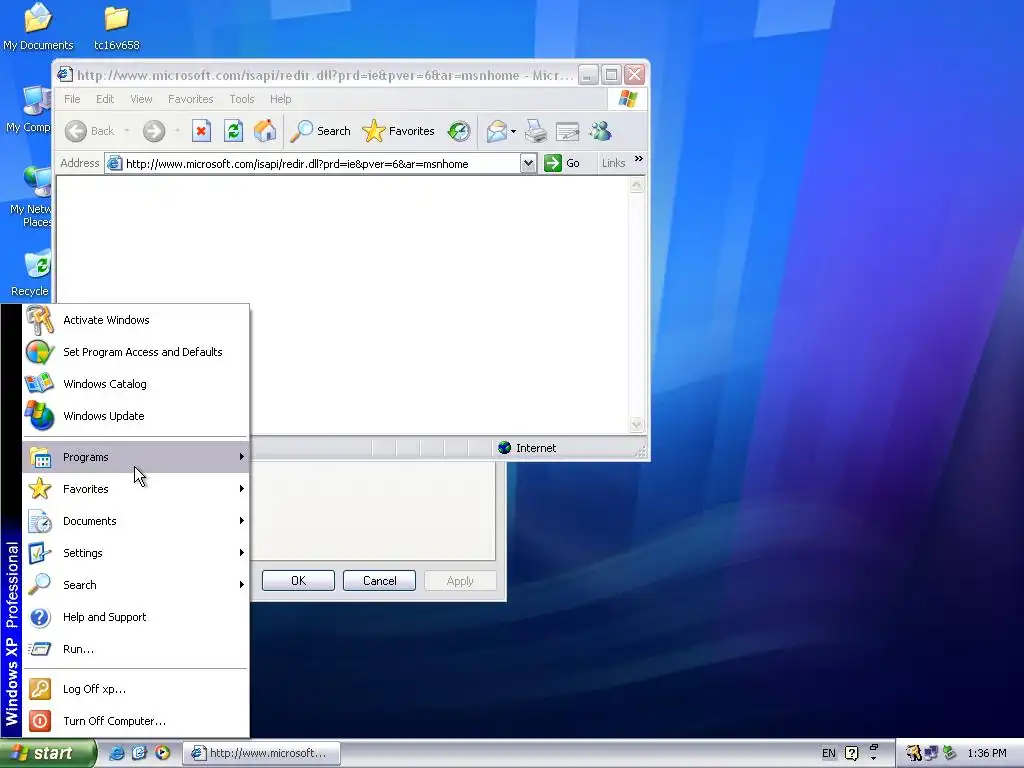Open the Search pane in IE toolbar
This screenshot has width=1024, height=768.
pyautogui.click(x=321, y=131)
